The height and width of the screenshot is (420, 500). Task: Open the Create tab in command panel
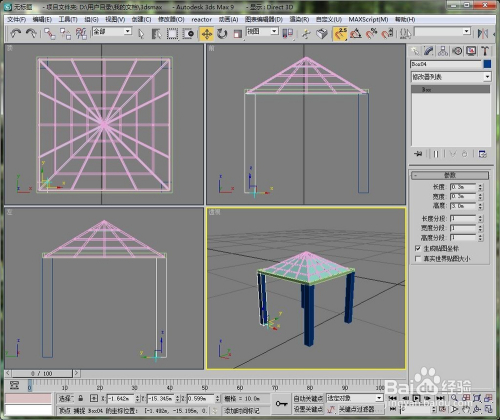pyautogui.click(x=415, y=51)
